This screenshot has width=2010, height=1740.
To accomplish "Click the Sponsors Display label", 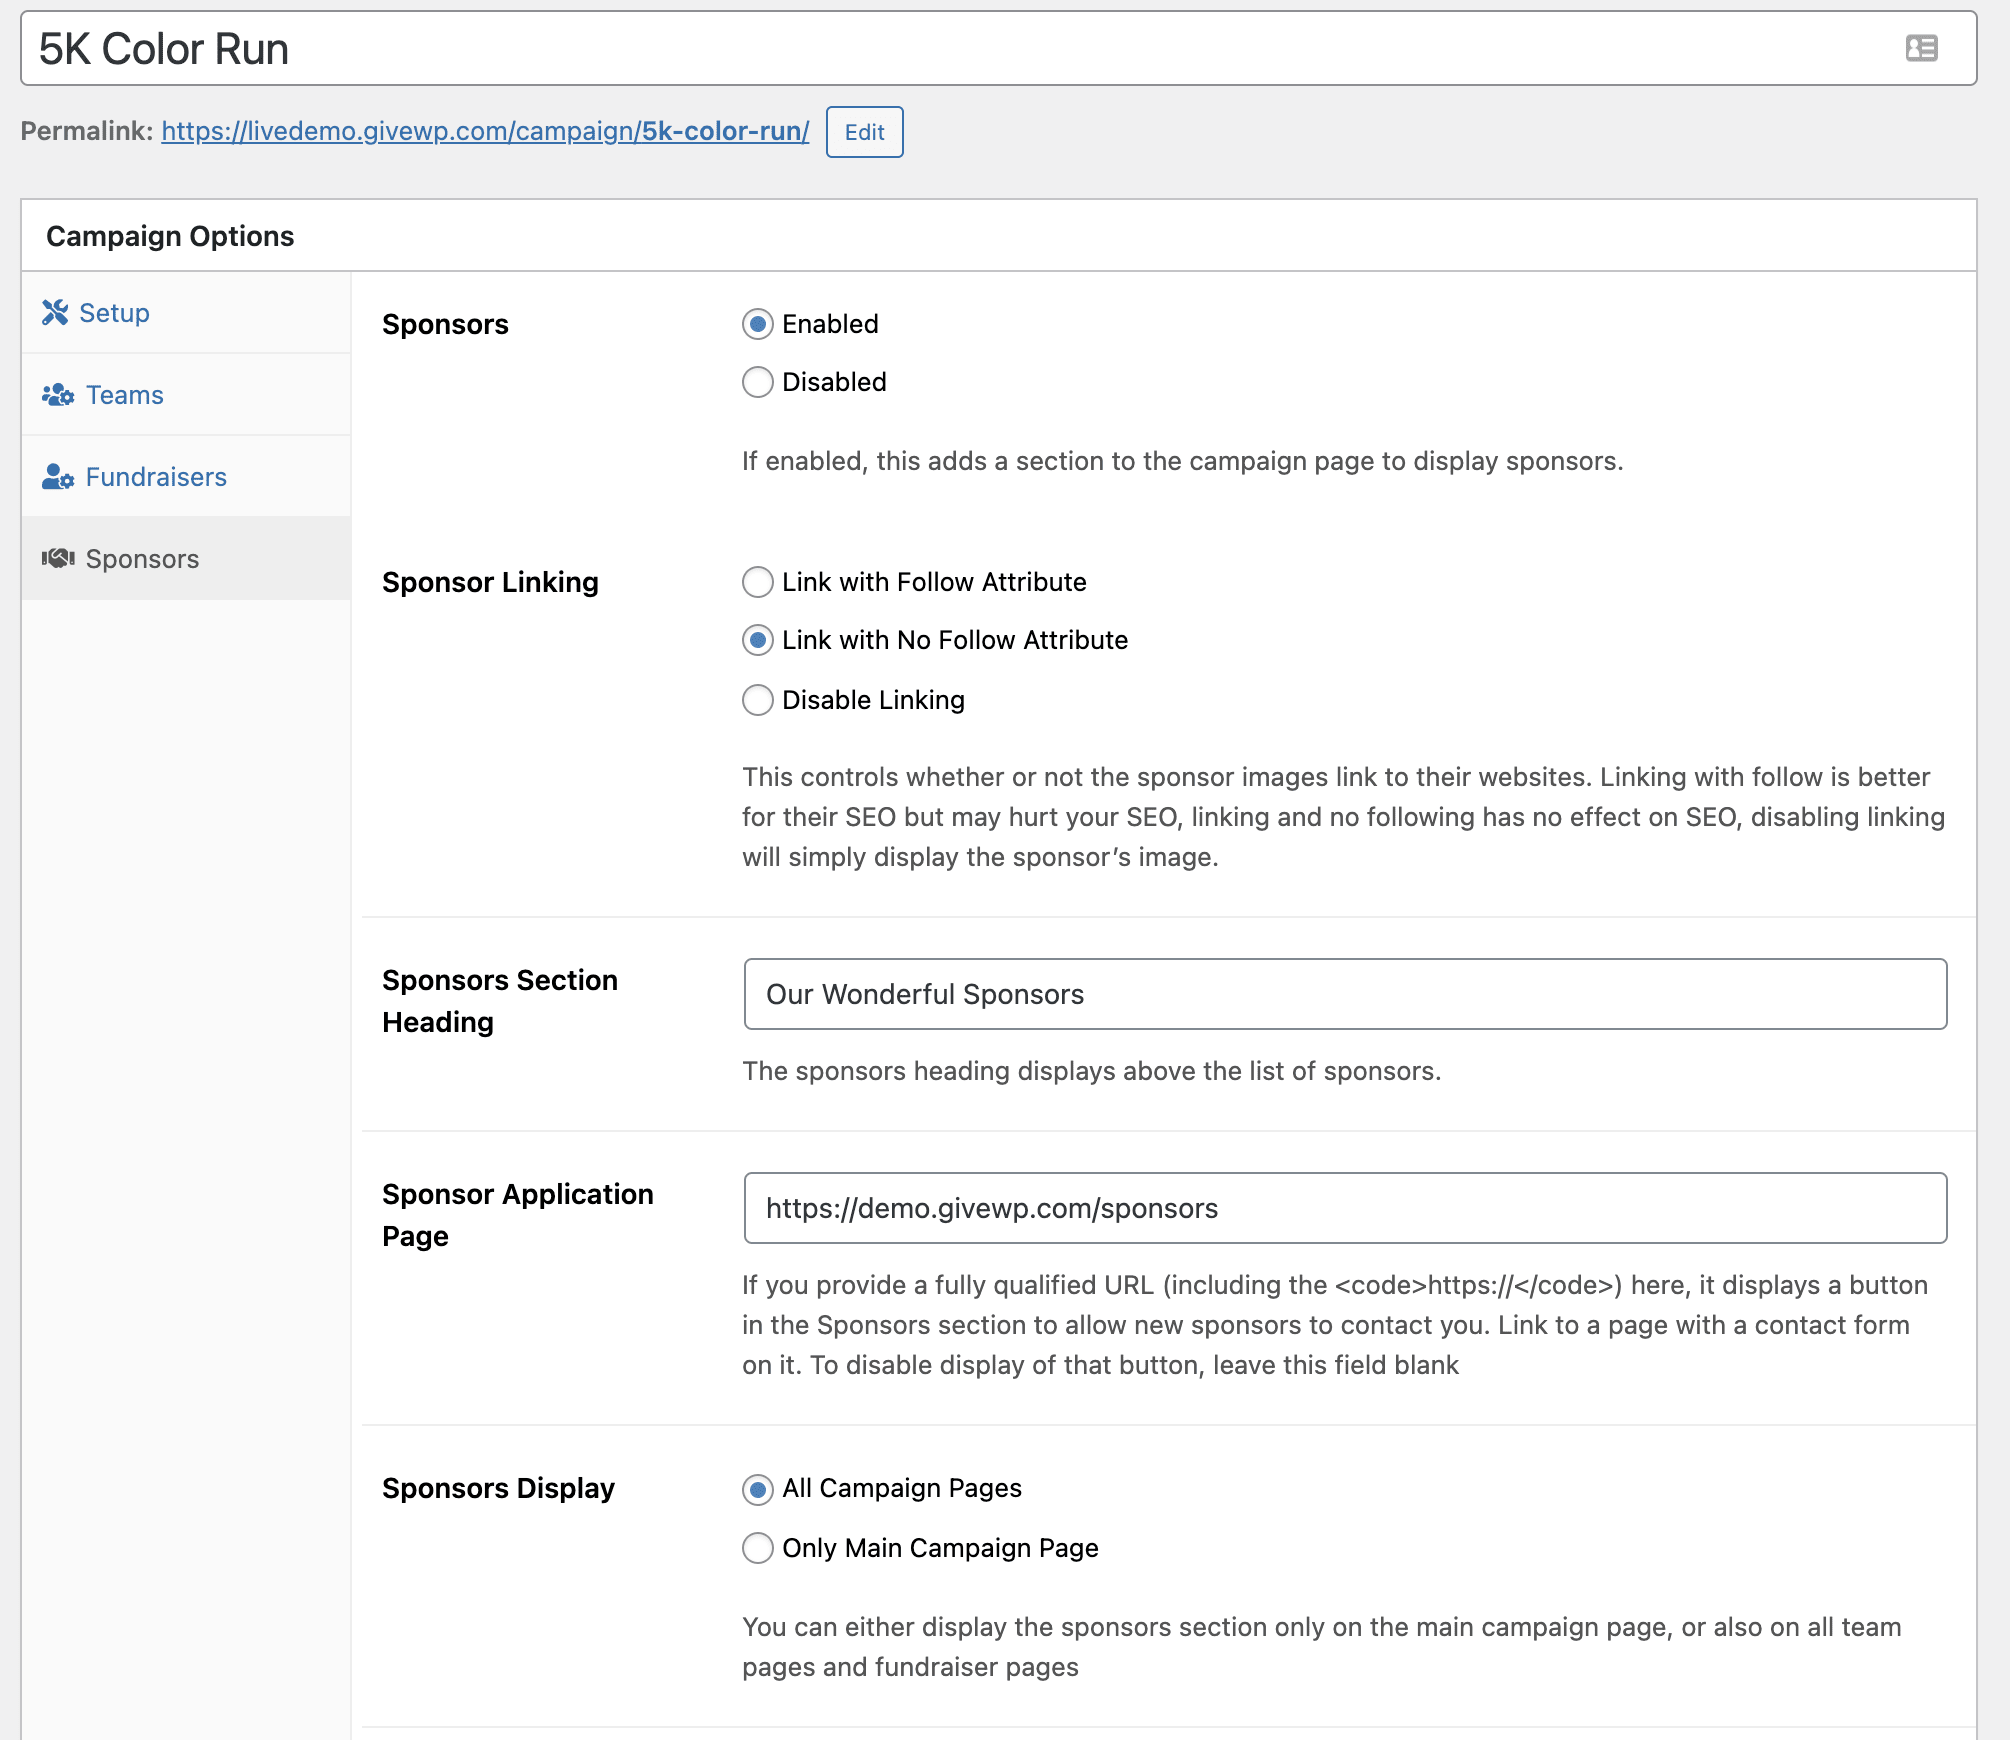I will pyautogui.click(x=498, y=1488).
